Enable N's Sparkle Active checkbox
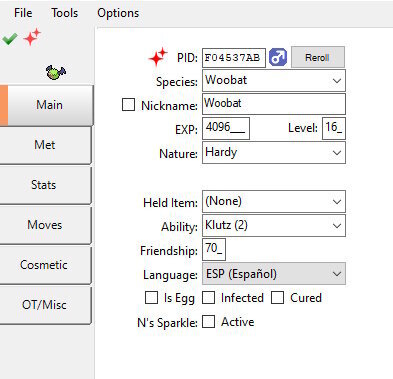 [x=208, y=322]
